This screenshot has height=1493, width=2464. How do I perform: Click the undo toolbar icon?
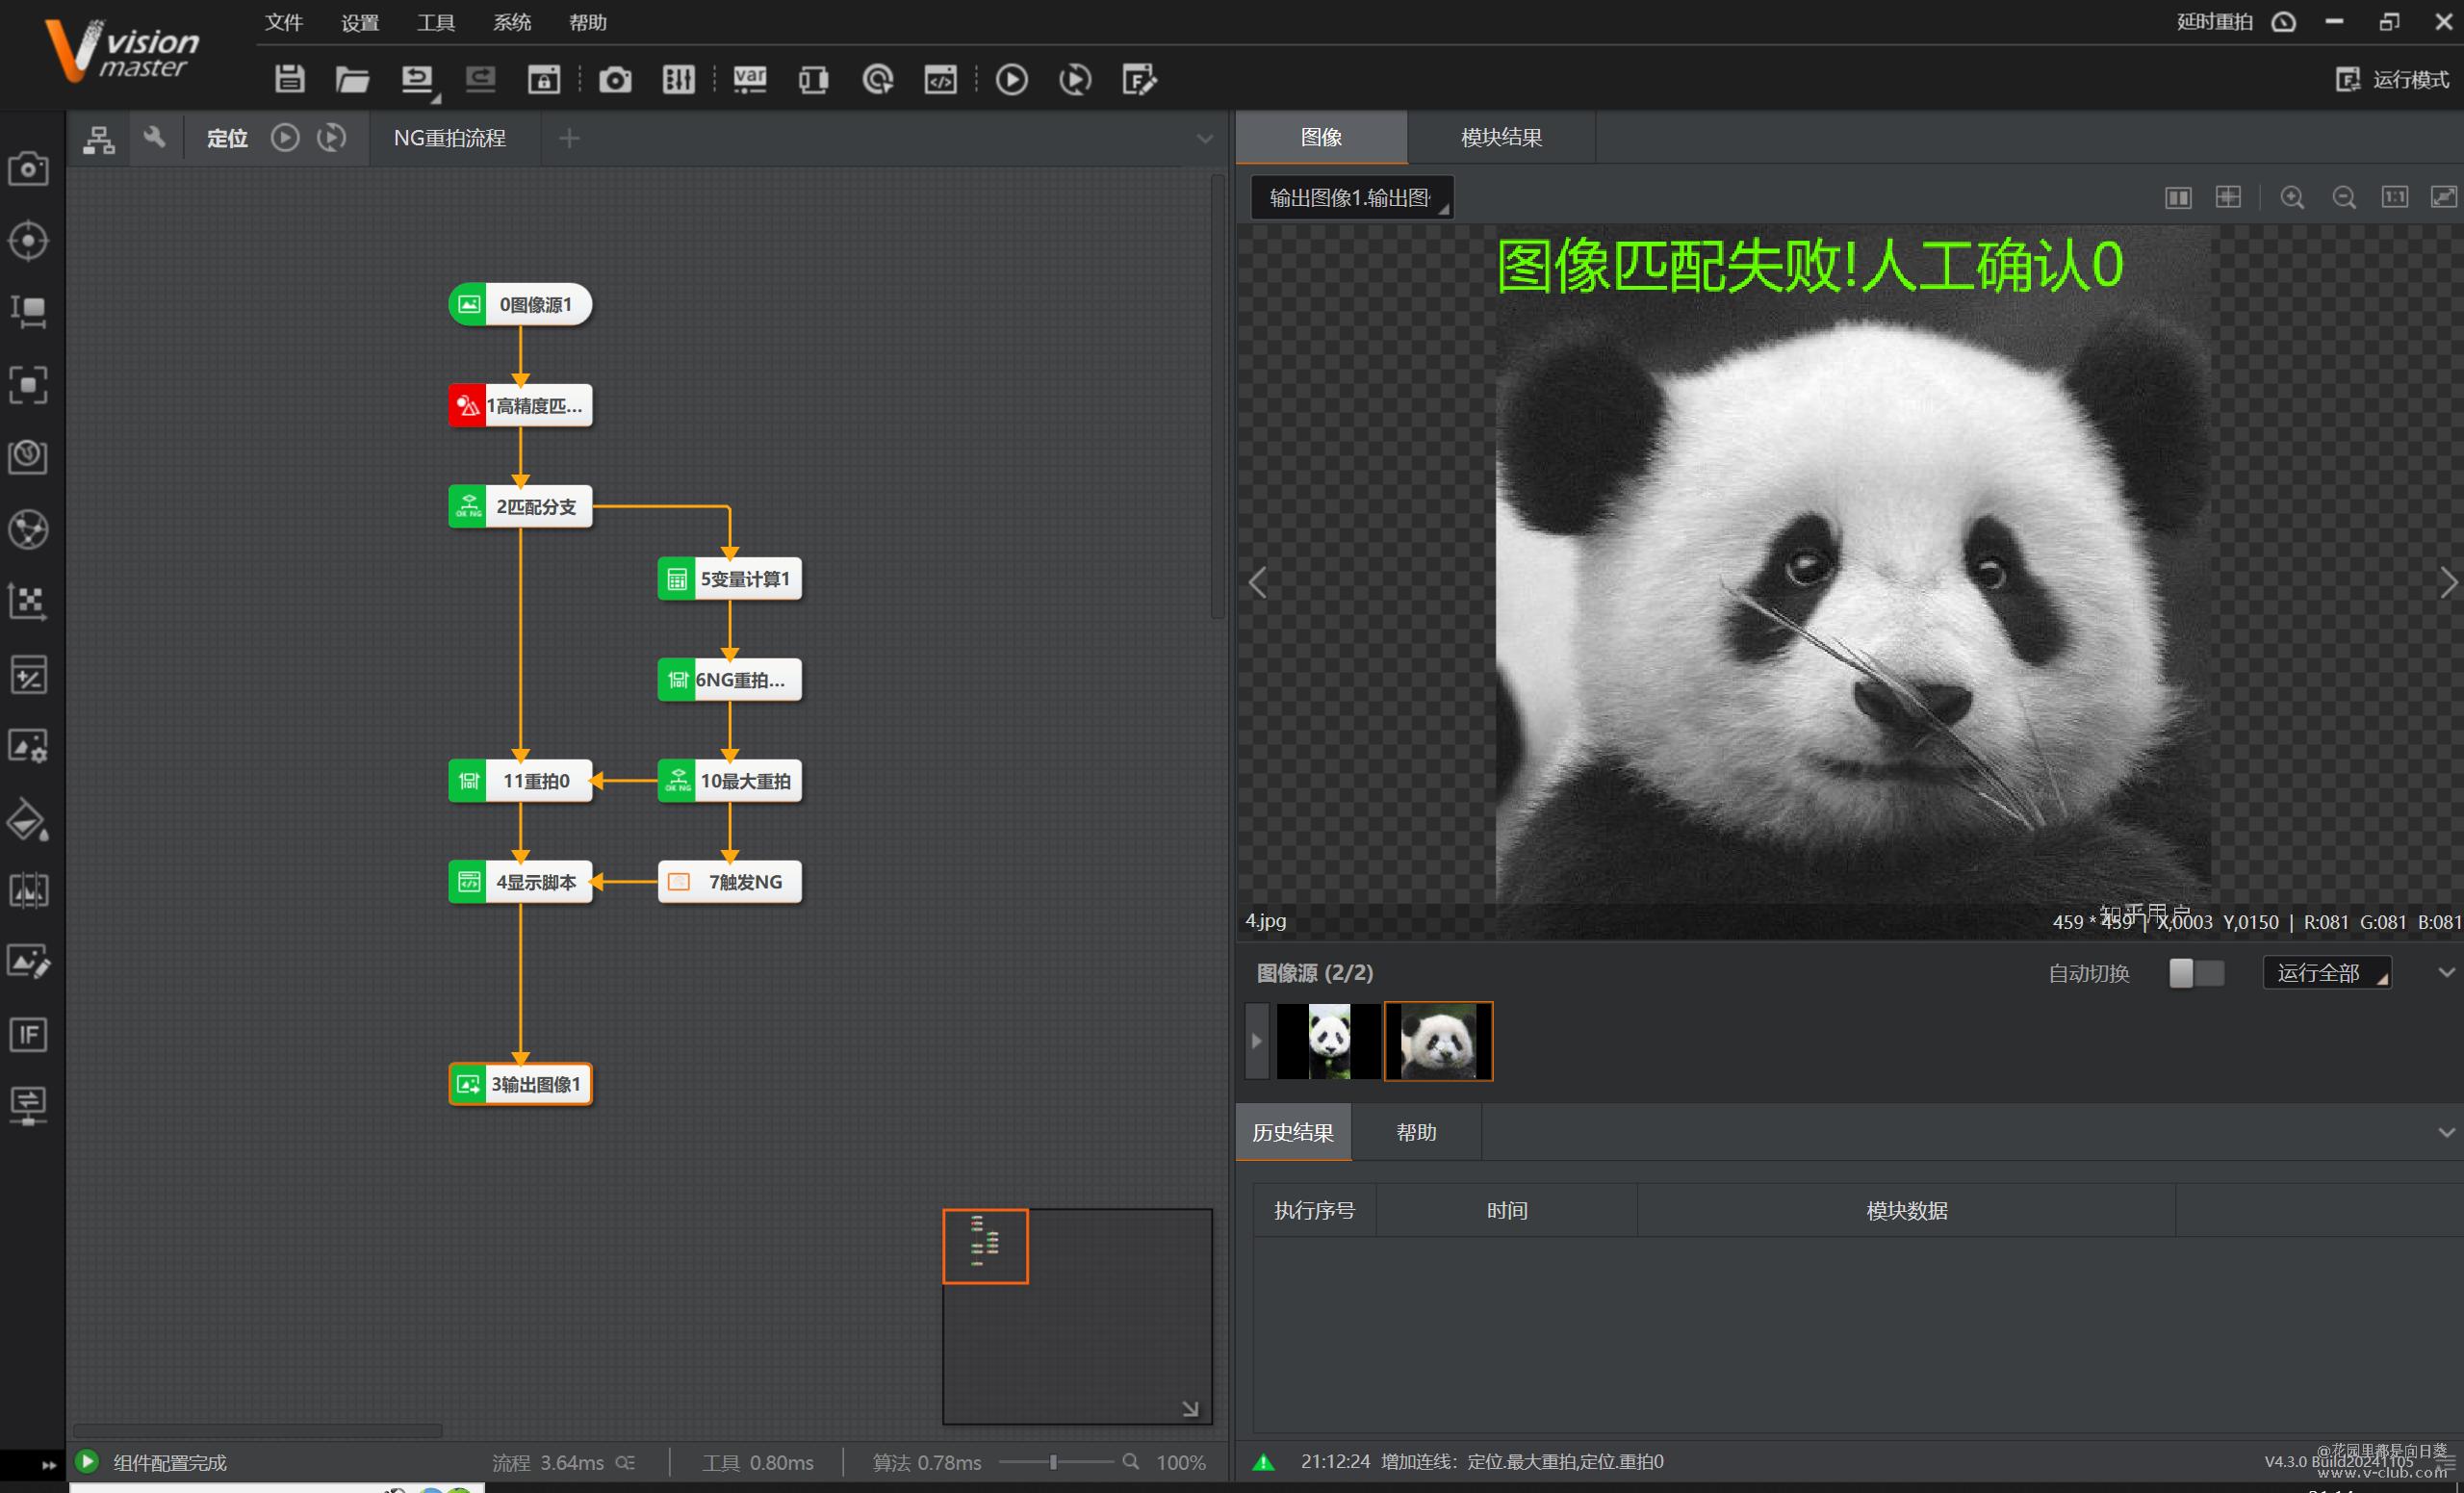417,79
